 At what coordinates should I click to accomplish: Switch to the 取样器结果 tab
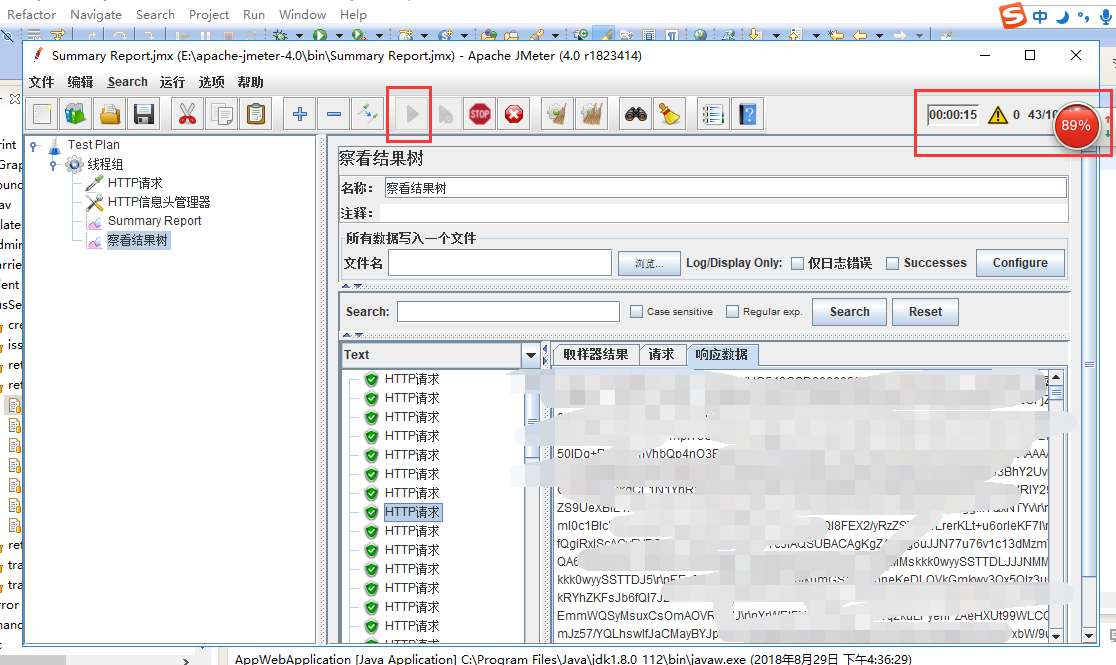pos(596,355)
